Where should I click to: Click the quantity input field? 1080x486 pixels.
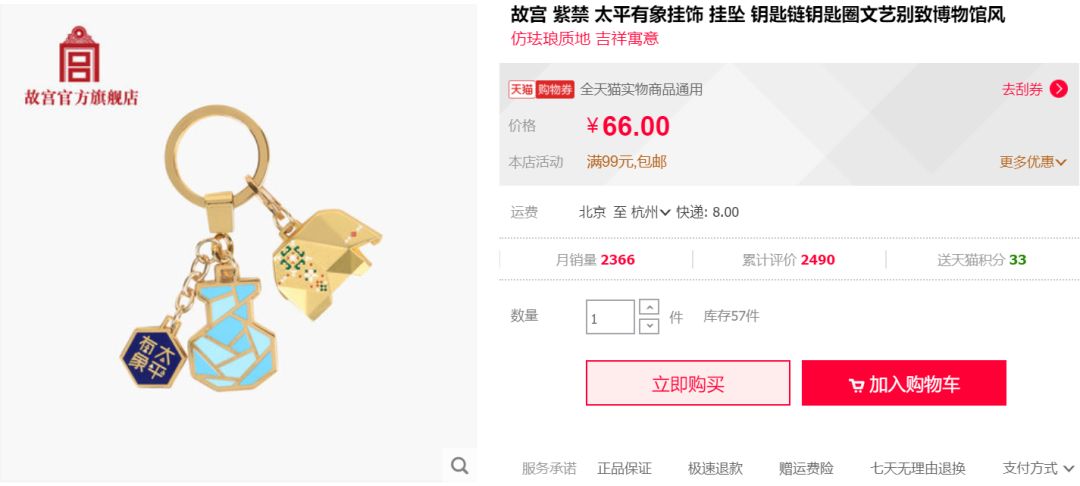(x=610, y=317)
